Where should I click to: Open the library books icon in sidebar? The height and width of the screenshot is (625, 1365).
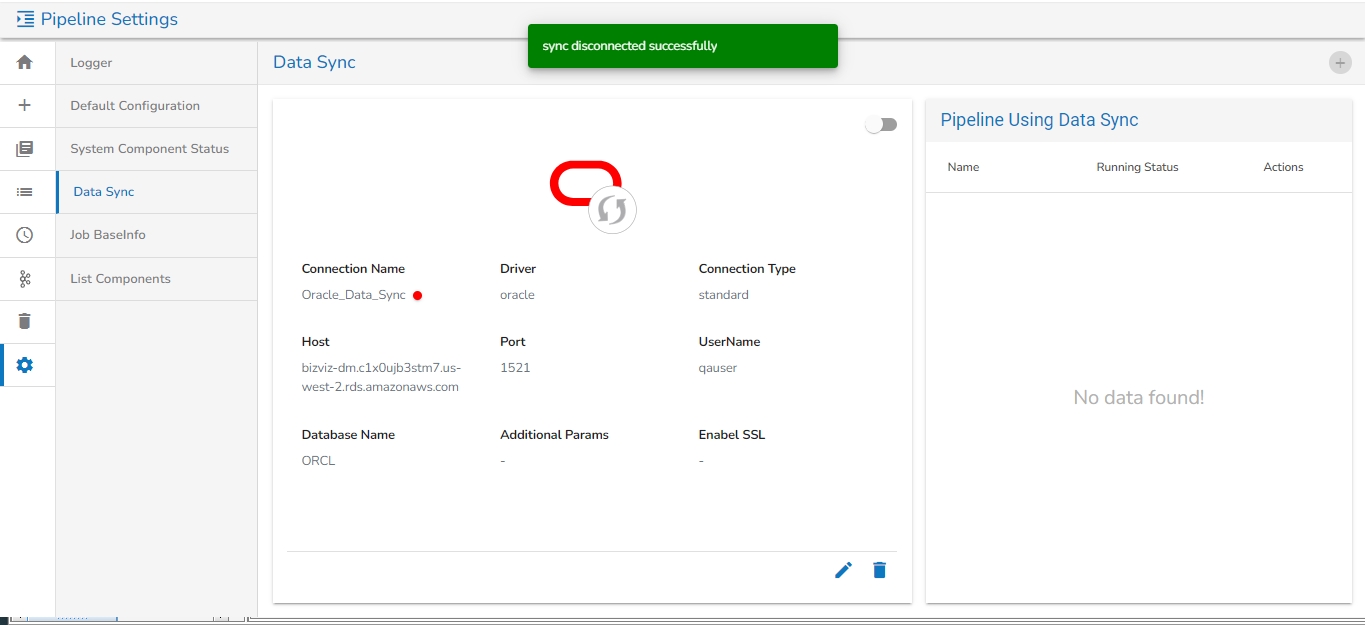click(x=25, y=149)
